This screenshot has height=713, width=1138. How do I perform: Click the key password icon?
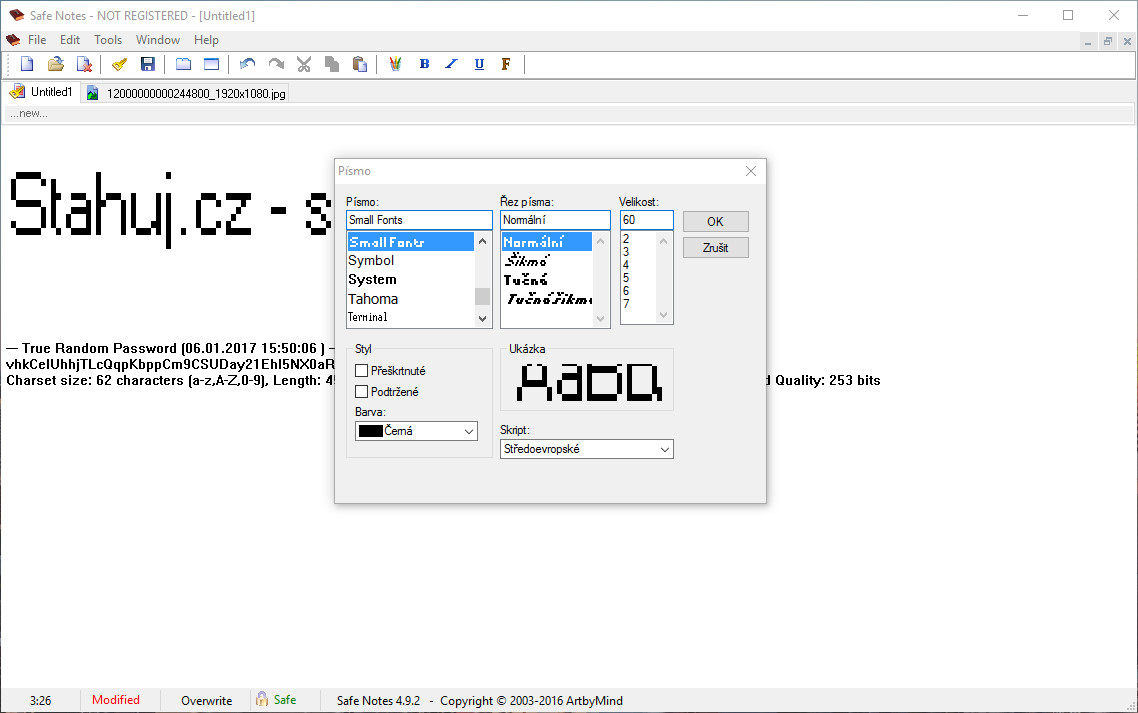click(120, 65)
